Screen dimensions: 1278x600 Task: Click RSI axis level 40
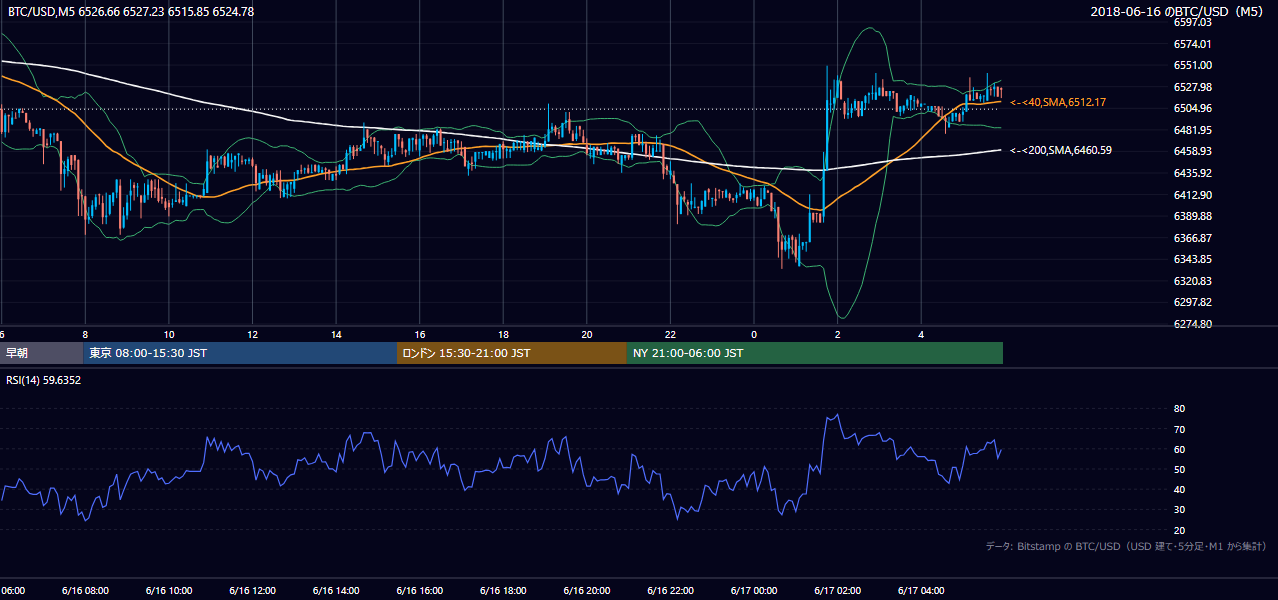(x=1179, y=489)
